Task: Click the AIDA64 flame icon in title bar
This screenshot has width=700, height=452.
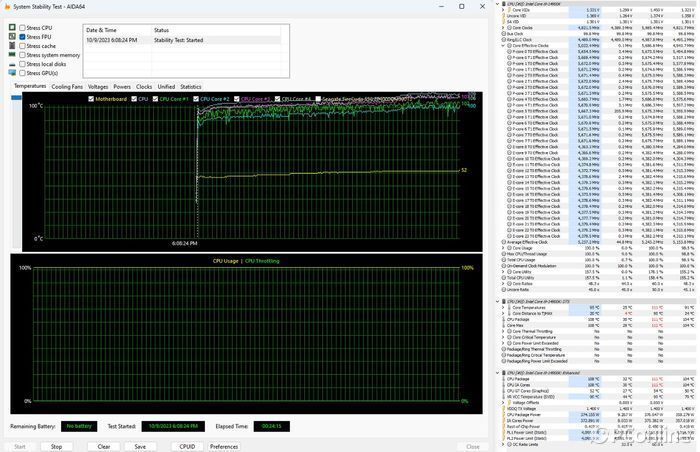Action: point(7,7)
